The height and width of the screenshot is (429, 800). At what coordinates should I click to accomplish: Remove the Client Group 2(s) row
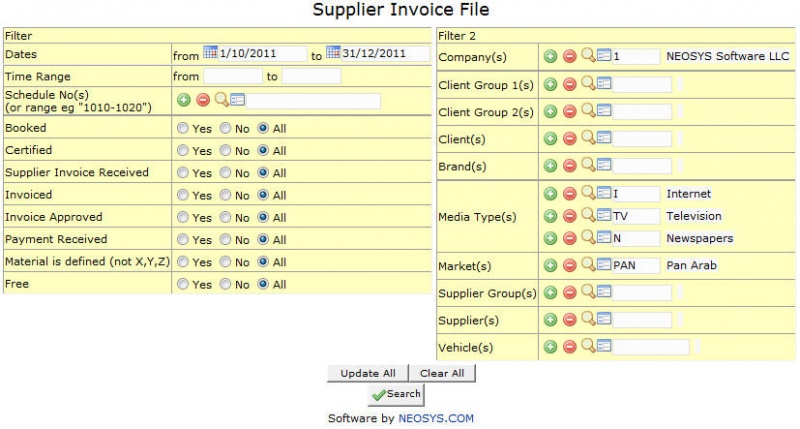(569, 111)
